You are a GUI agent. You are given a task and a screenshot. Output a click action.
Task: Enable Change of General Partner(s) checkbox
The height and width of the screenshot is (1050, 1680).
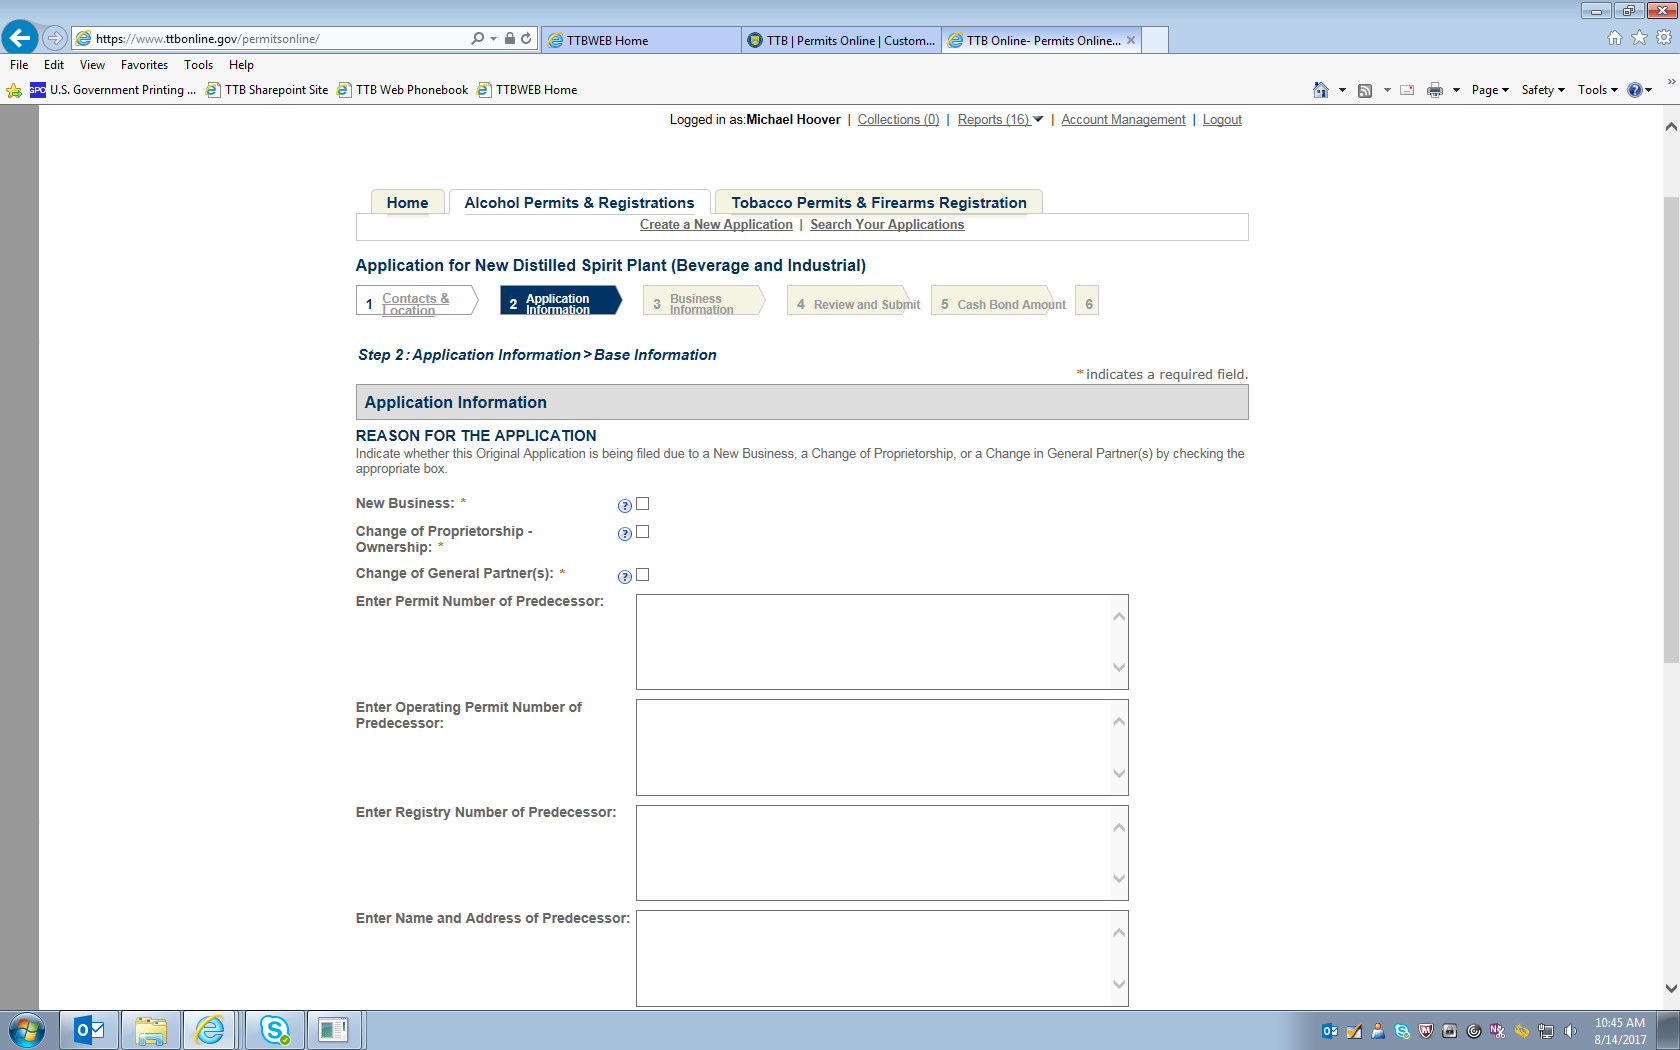643,575
